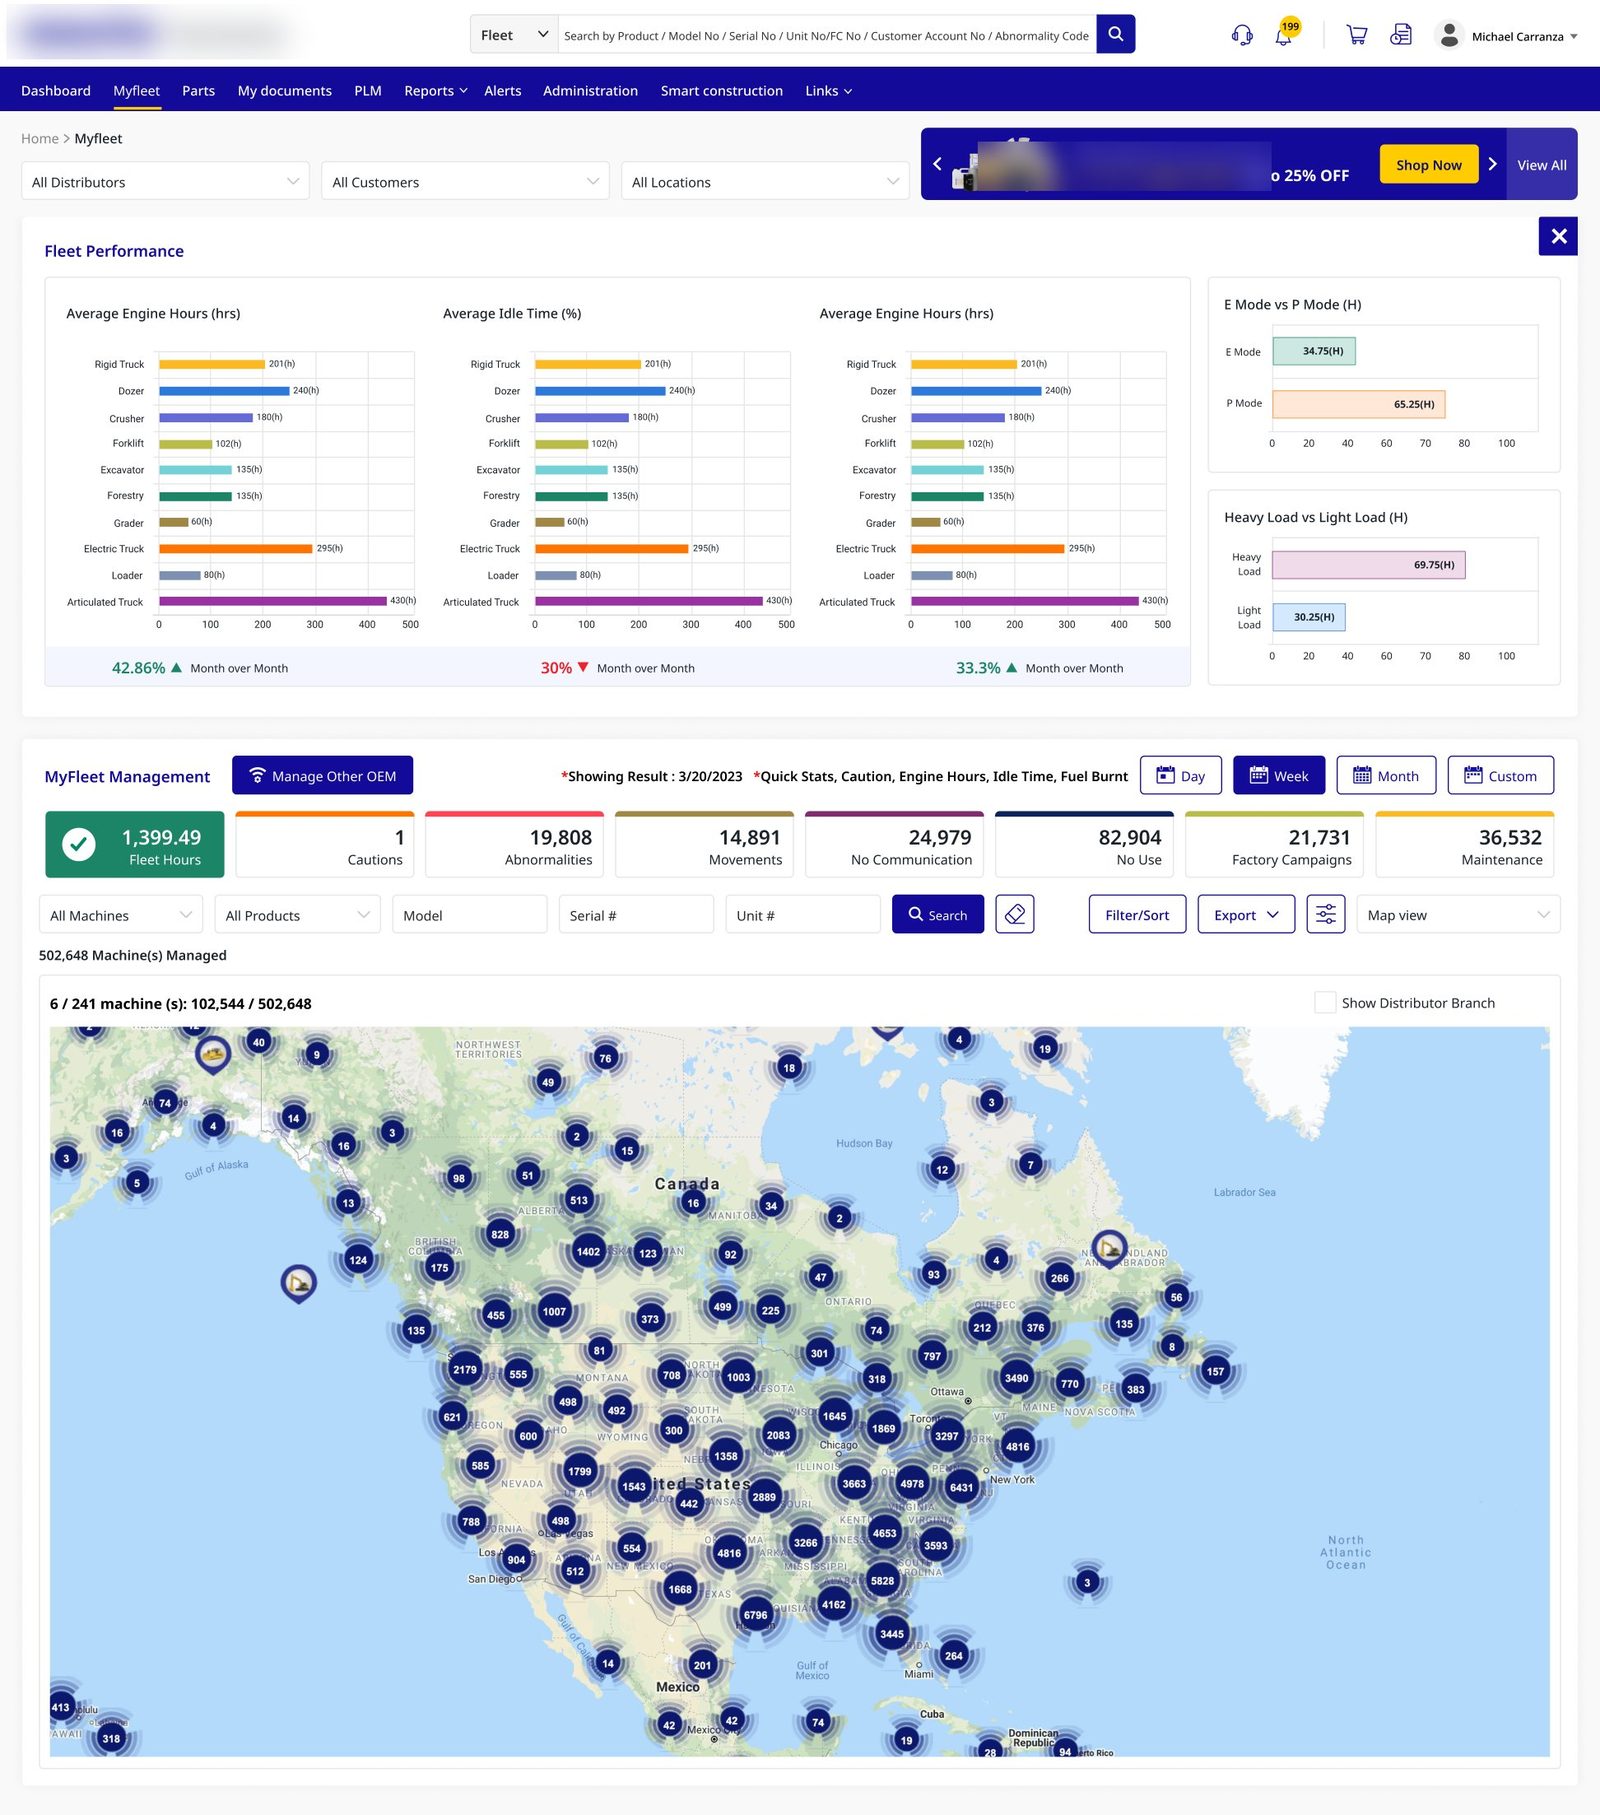Image resolution: width=1600 pixels, height=1815 pixels.
Task: Open the All Machines dropdown
Action: pos(121,915)
